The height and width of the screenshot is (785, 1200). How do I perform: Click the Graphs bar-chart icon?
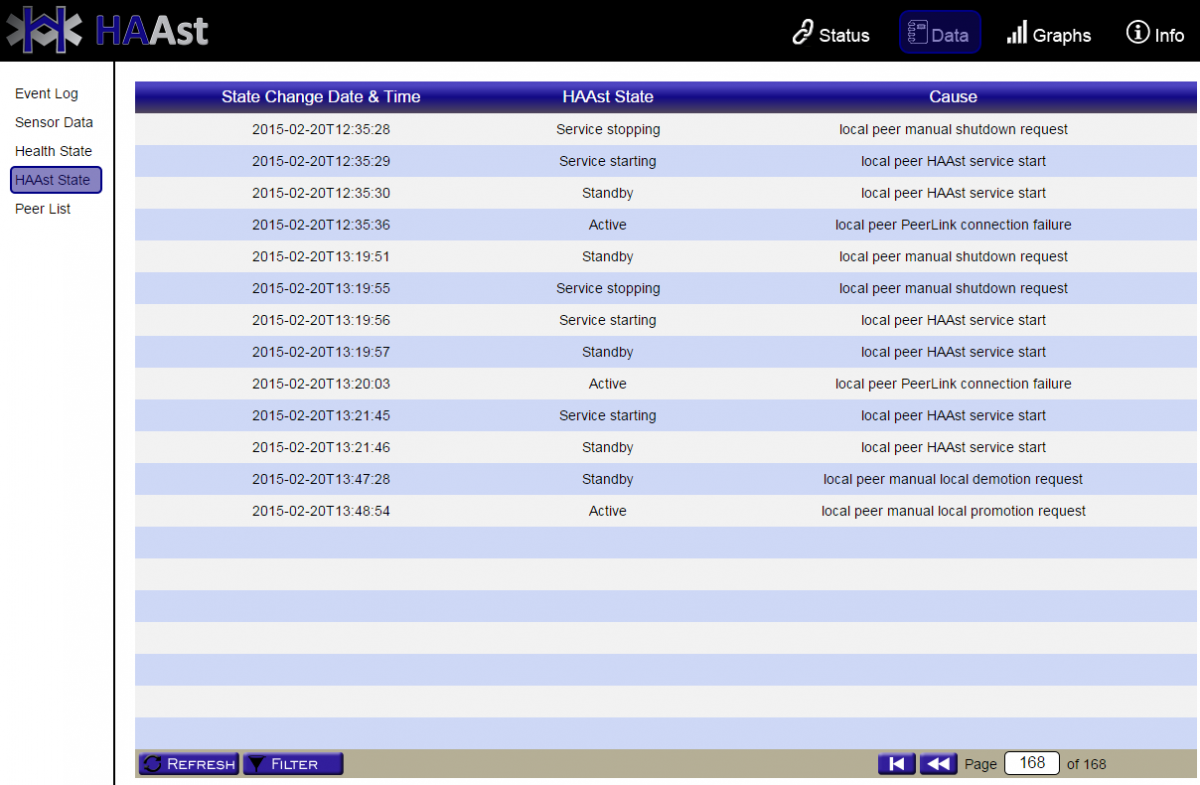pyautogui.click(x=1018, y=33)
